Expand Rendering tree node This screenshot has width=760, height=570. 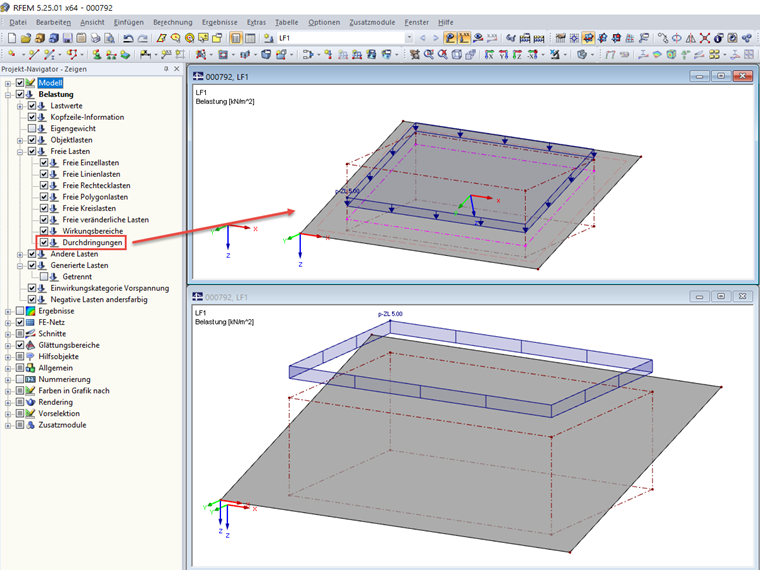click(x=8, y=402)
